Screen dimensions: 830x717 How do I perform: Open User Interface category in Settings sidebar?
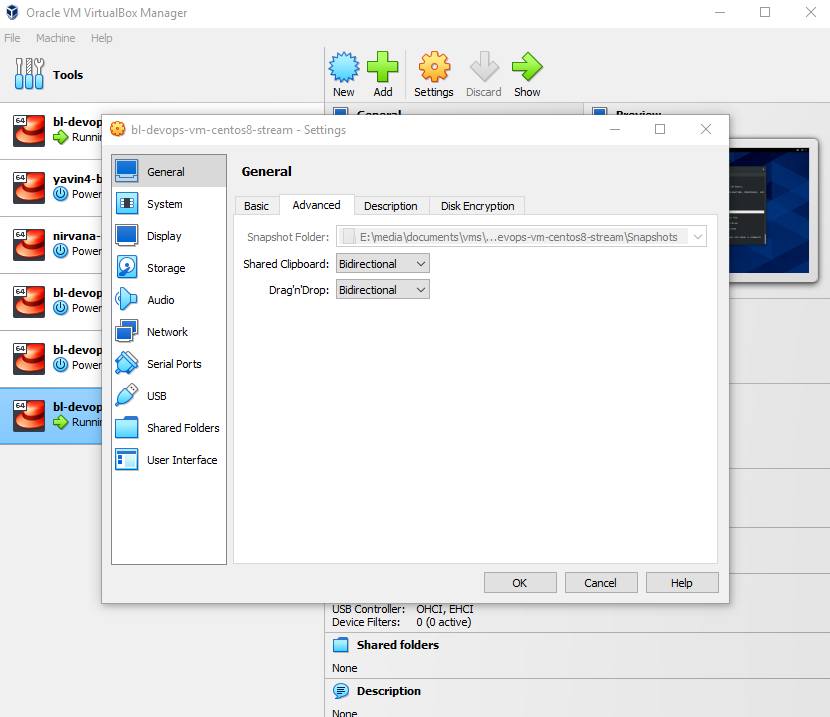(x=169, y=460)
